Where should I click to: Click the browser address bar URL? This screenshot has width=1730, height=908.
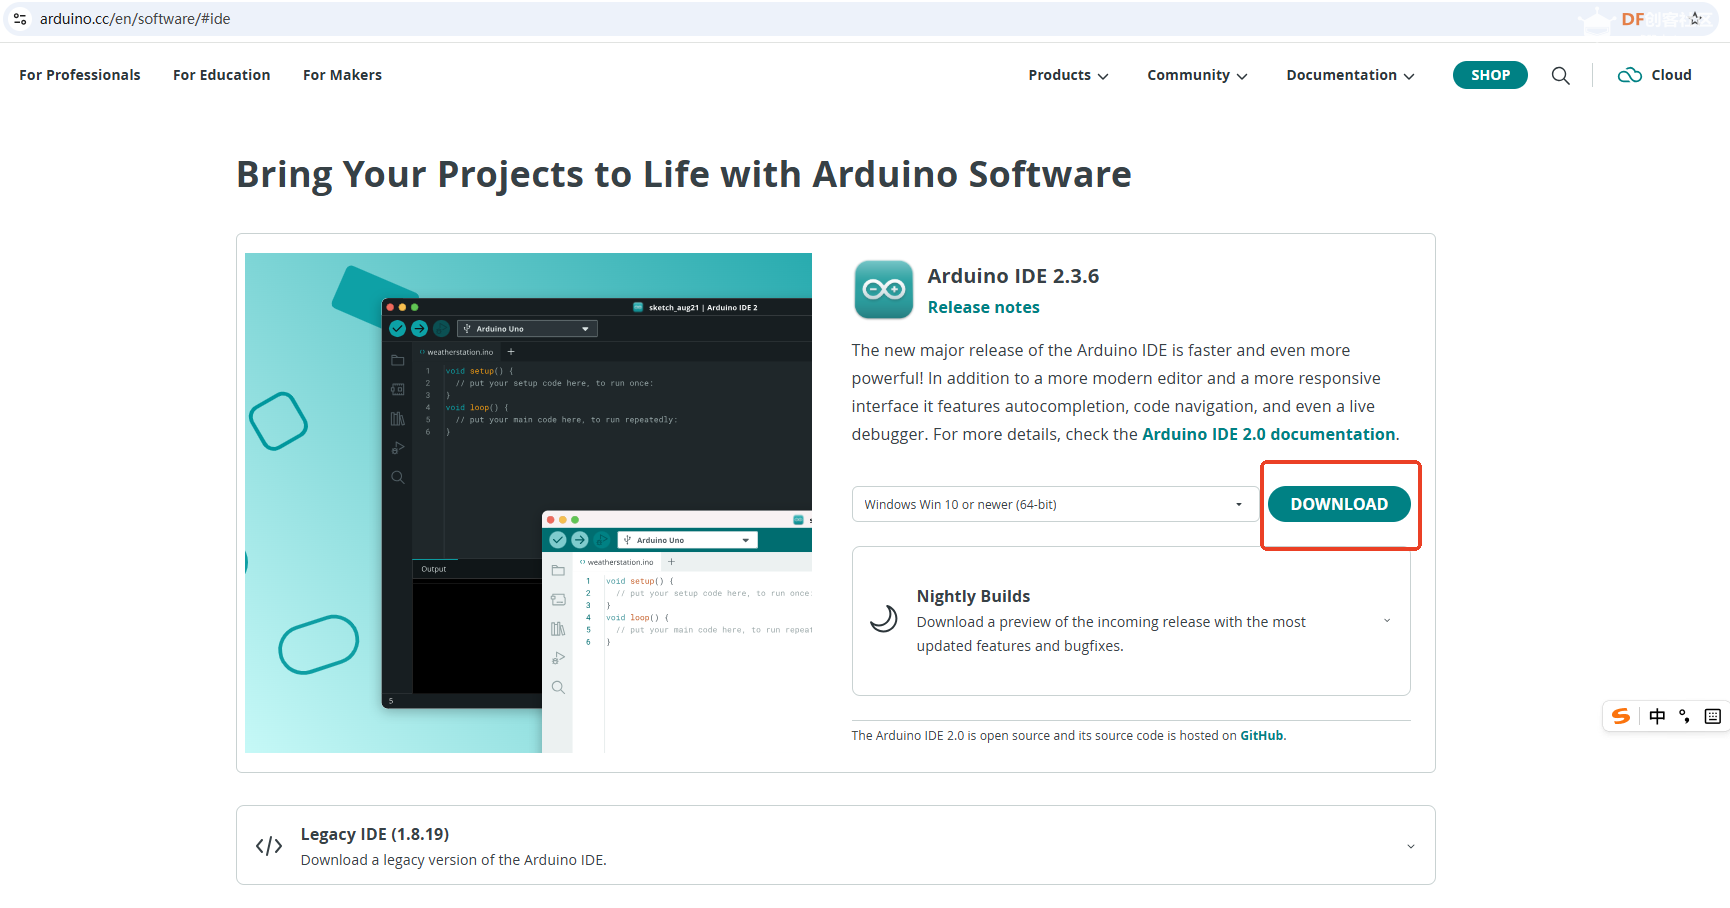pyautogui.click(x=135, y=19)
